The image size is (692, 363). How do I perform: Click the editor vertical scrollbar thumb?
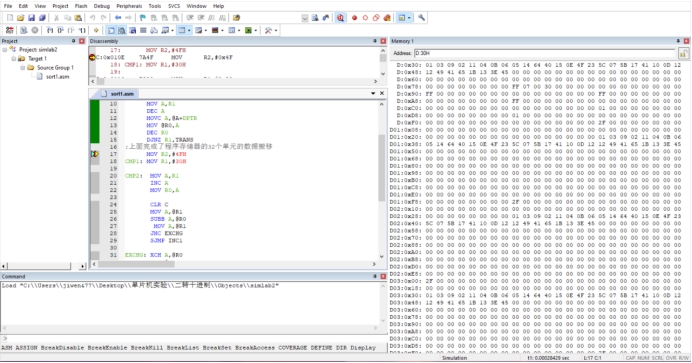[x=382, y=168]
